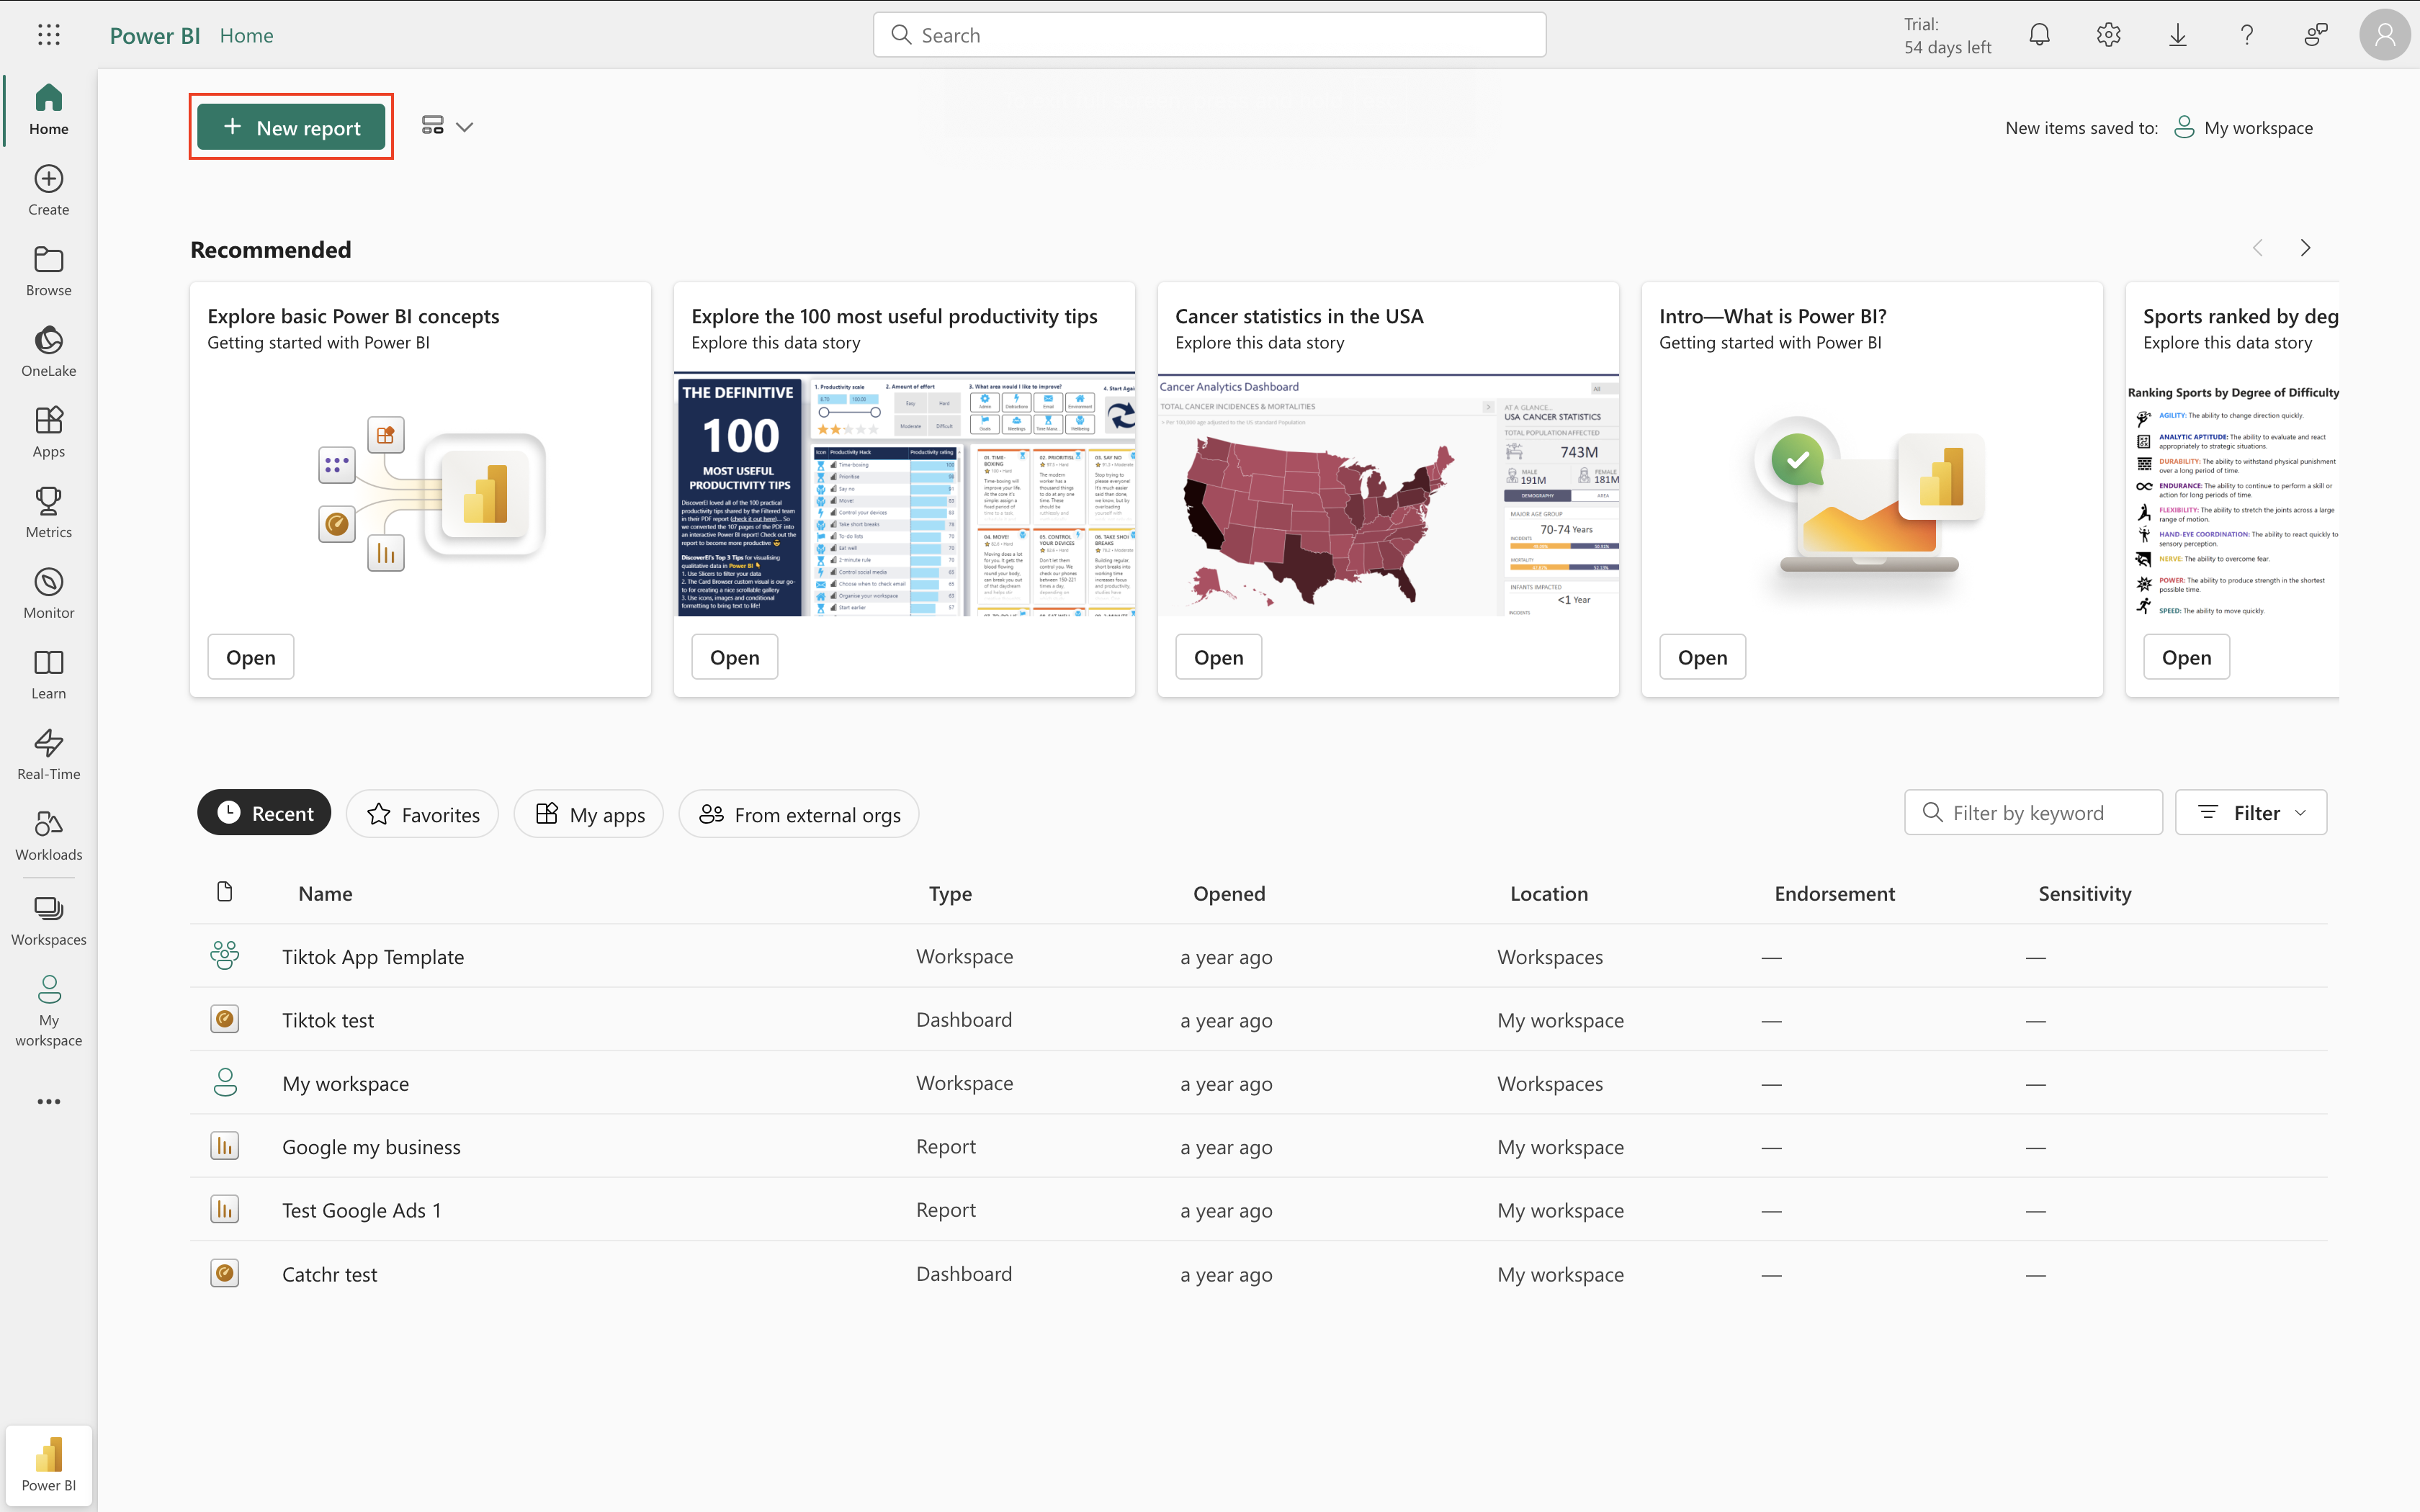Open the 100 productivity tips card
The height and width of the screenshot is (1512, 2420).
(735, 657)
